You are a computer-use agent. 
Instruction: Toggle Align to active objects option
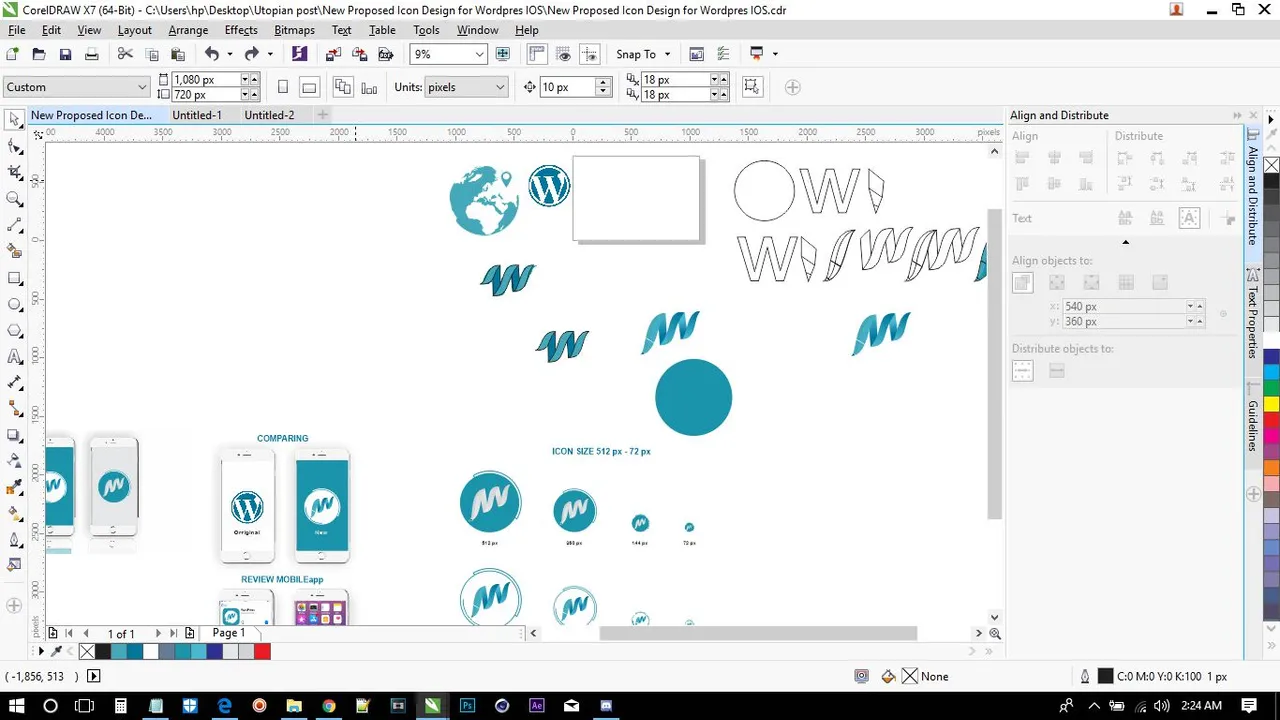(1022, 284)
